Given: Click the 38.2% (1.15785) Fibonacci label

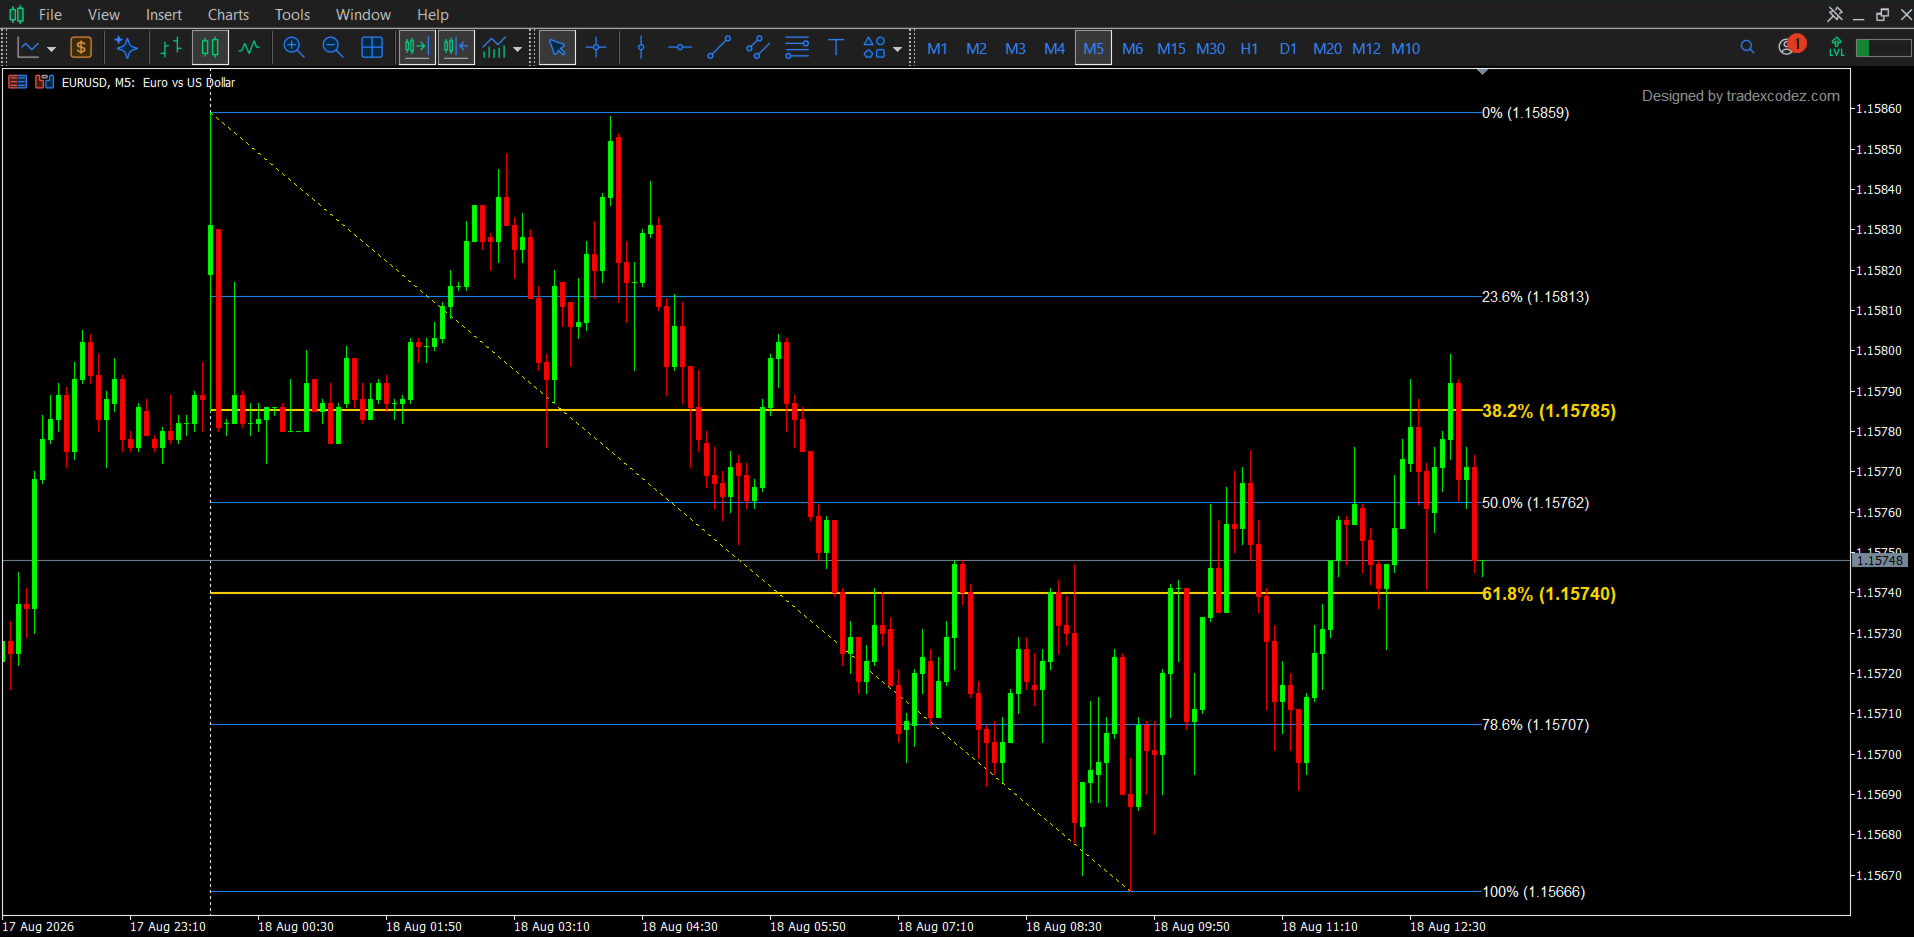Looking at the screenshot, I should [1548, 411].
